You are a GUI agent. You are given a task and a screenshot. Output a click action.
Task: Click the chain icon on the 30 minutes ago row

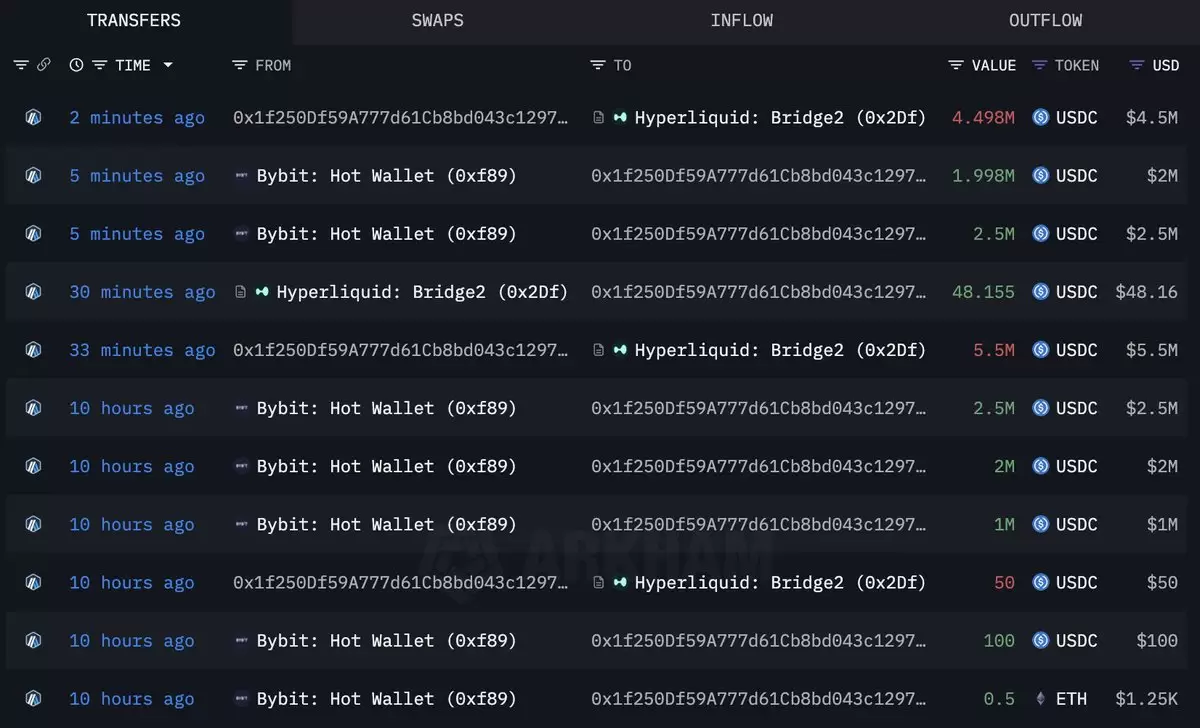(x=34, y=292)
